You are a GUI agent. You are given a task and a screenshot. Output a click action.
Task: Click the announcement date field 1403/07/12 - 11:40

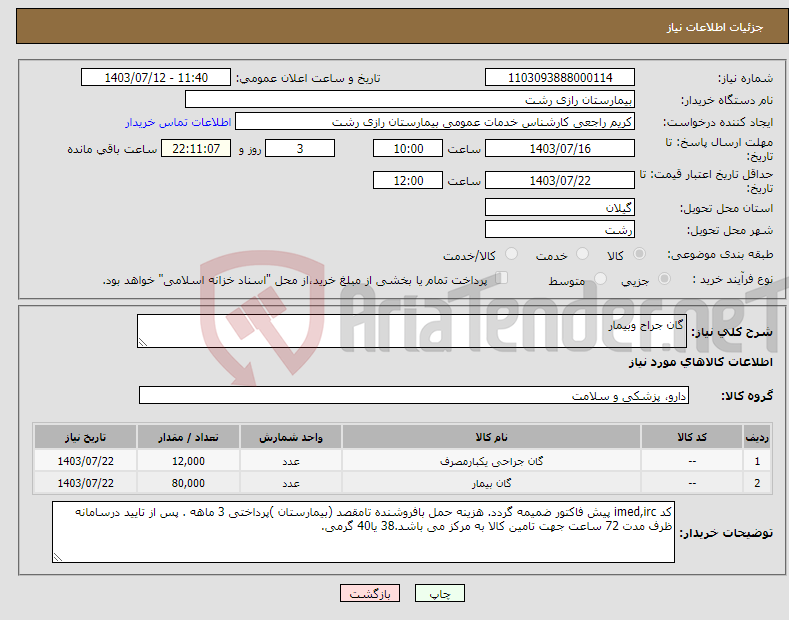156,78
